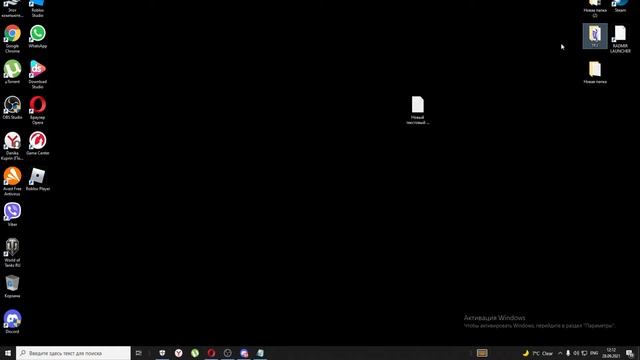Open the volume tray icon
This screenshot has height=360, width=640.
(x=576, y=353)
